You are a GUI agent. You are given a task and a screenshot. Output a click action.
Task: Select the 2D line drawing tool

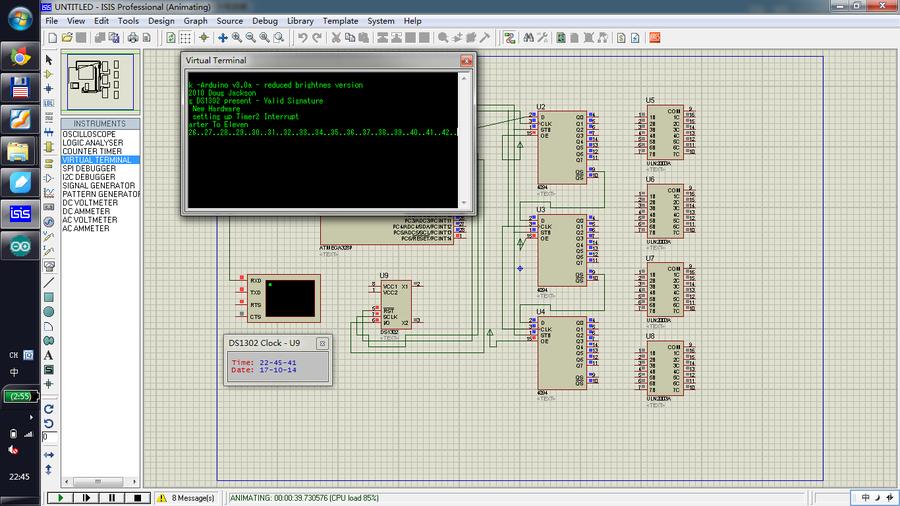coord(49,282)
